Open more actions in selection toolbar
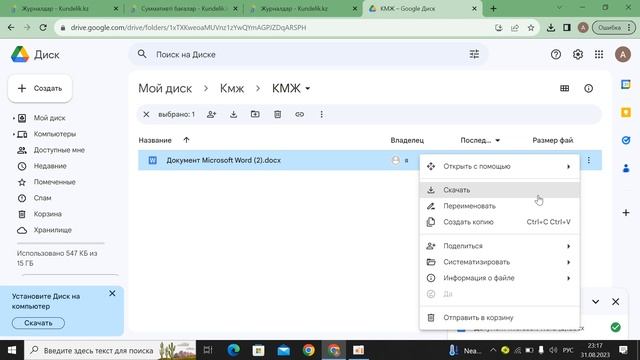The height and width of the screenshot is (360, 640). 322,114
